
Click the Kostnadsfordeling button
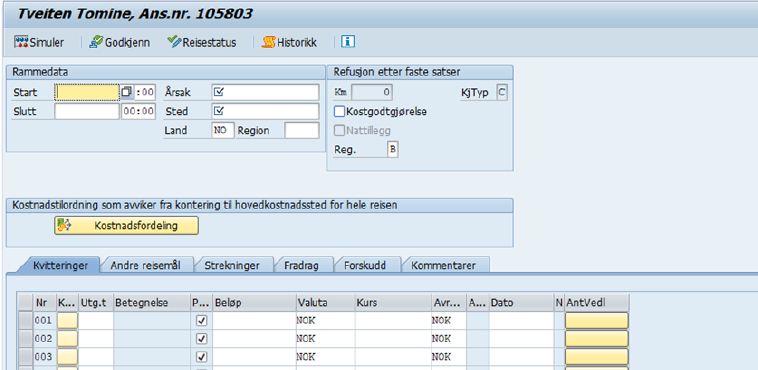tap(126, 225)
